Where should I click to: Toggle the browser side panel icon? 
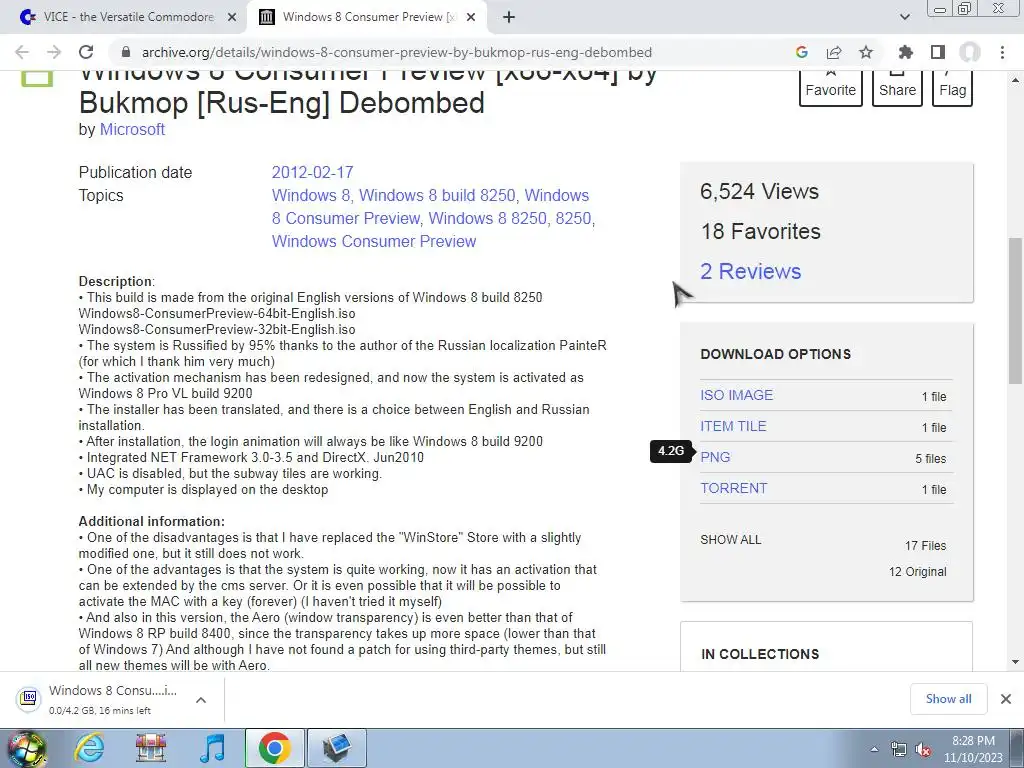pyautogui.click(x=938, y=52)
